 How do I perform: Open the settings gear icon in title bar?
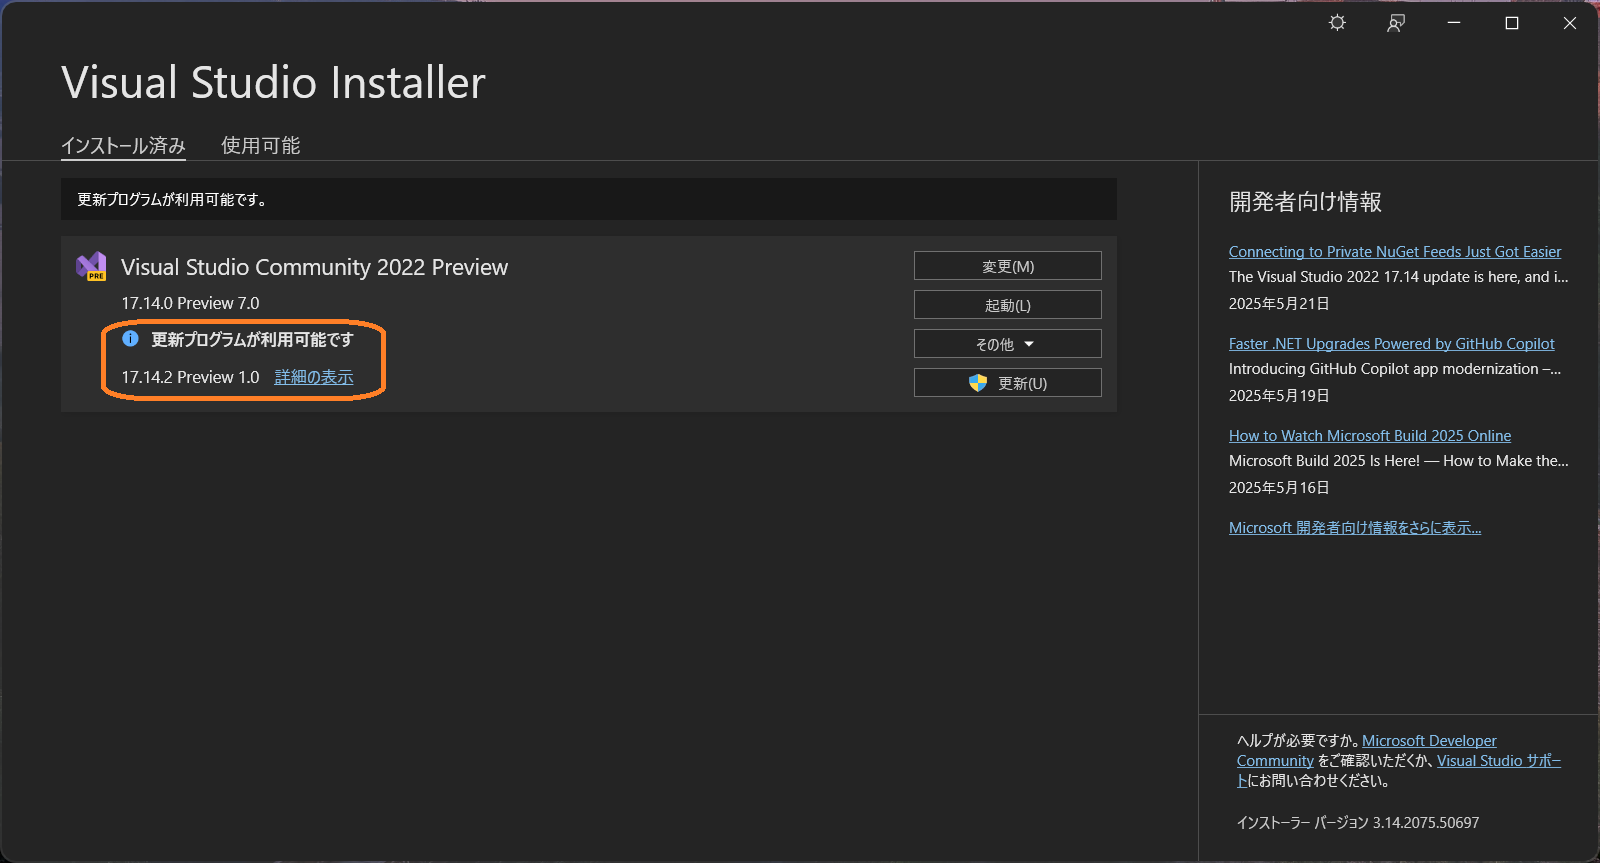[x=1337, y=23]
